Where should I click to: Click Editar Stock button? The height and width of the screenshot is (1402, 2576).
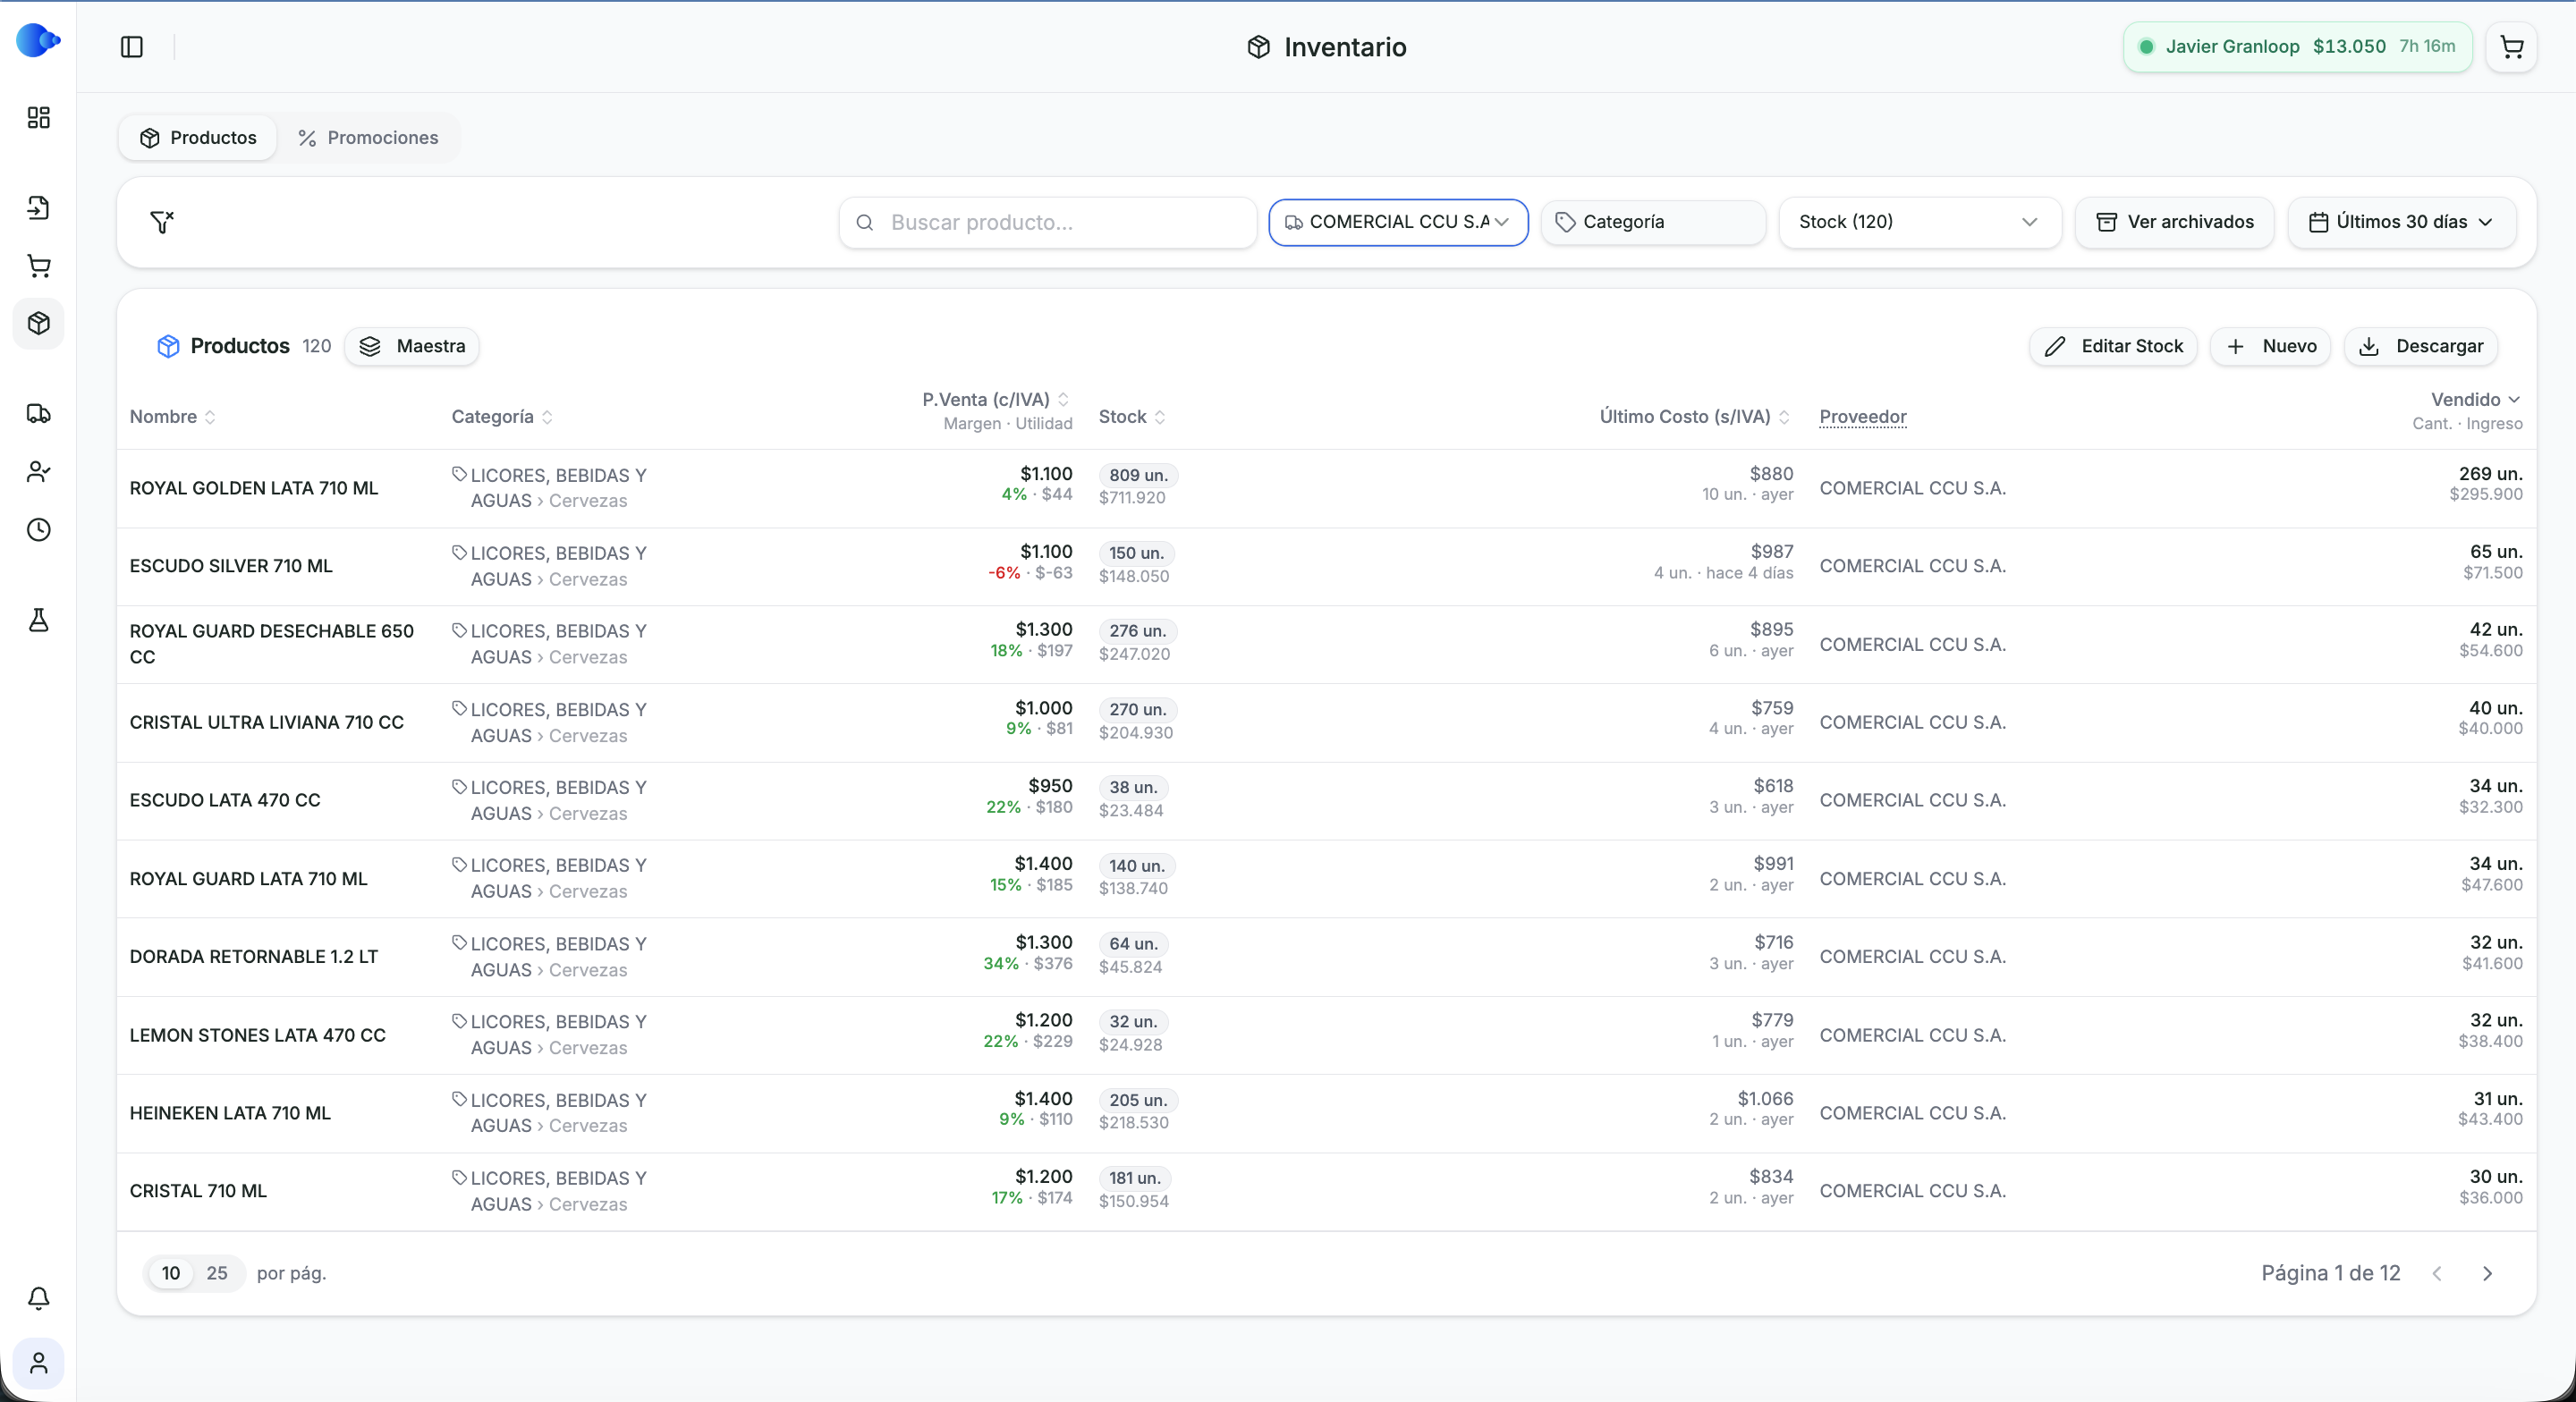click(2113, 346)
